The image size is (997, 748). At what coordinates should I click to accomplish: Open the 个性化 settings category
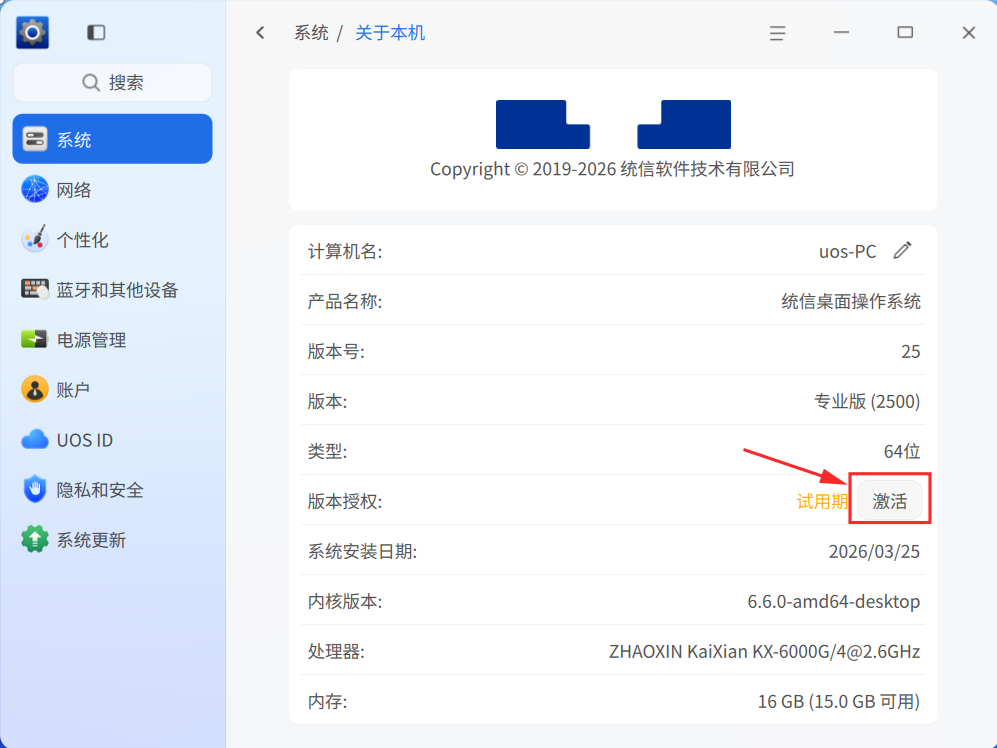[113, 240]
